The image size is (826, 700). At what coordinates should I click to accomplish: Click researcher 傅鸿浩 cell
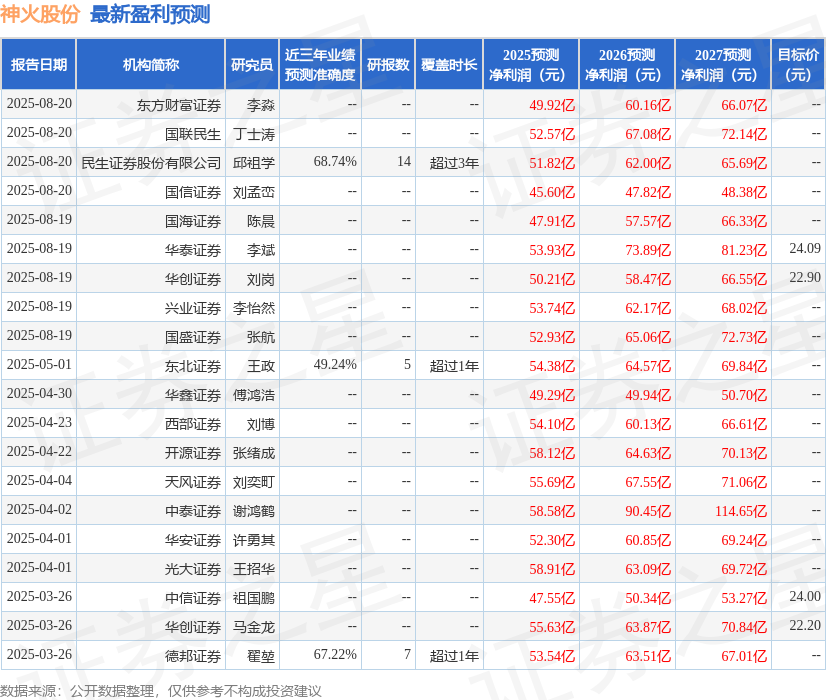tap(254, 395)
